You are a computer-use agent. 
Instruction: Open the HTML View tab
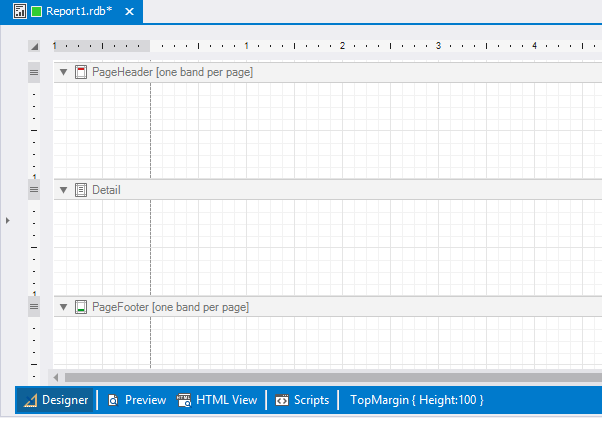pyautogui.click(x=217, y=400)
